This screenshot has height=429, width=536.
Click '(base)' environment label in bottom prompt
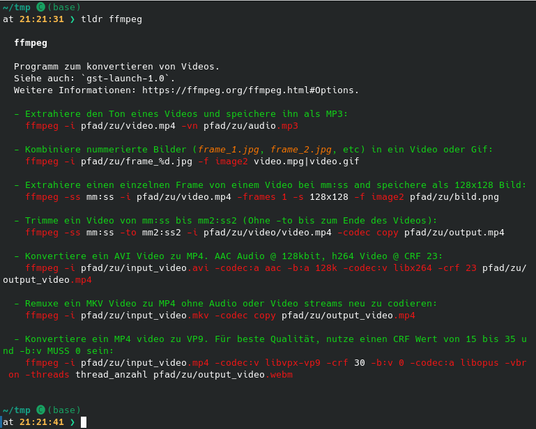point(64,410)
